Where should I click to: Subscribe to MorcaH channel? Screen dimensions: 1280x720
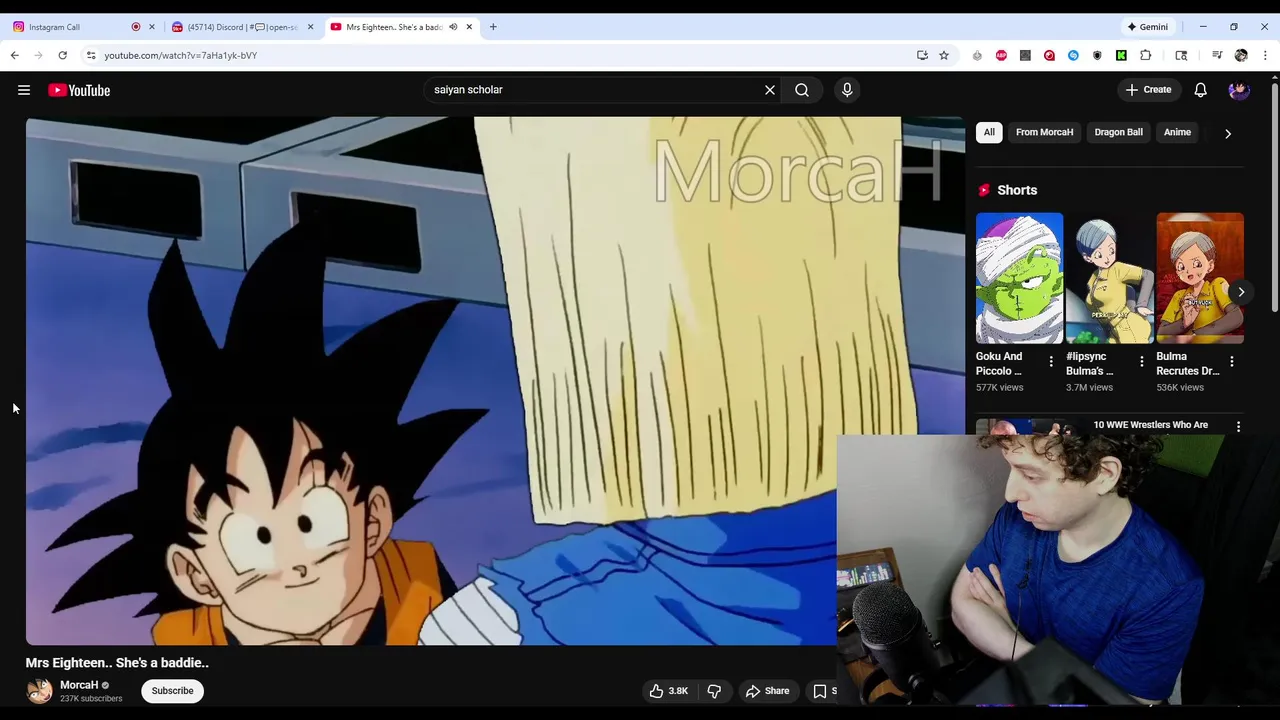172,691
